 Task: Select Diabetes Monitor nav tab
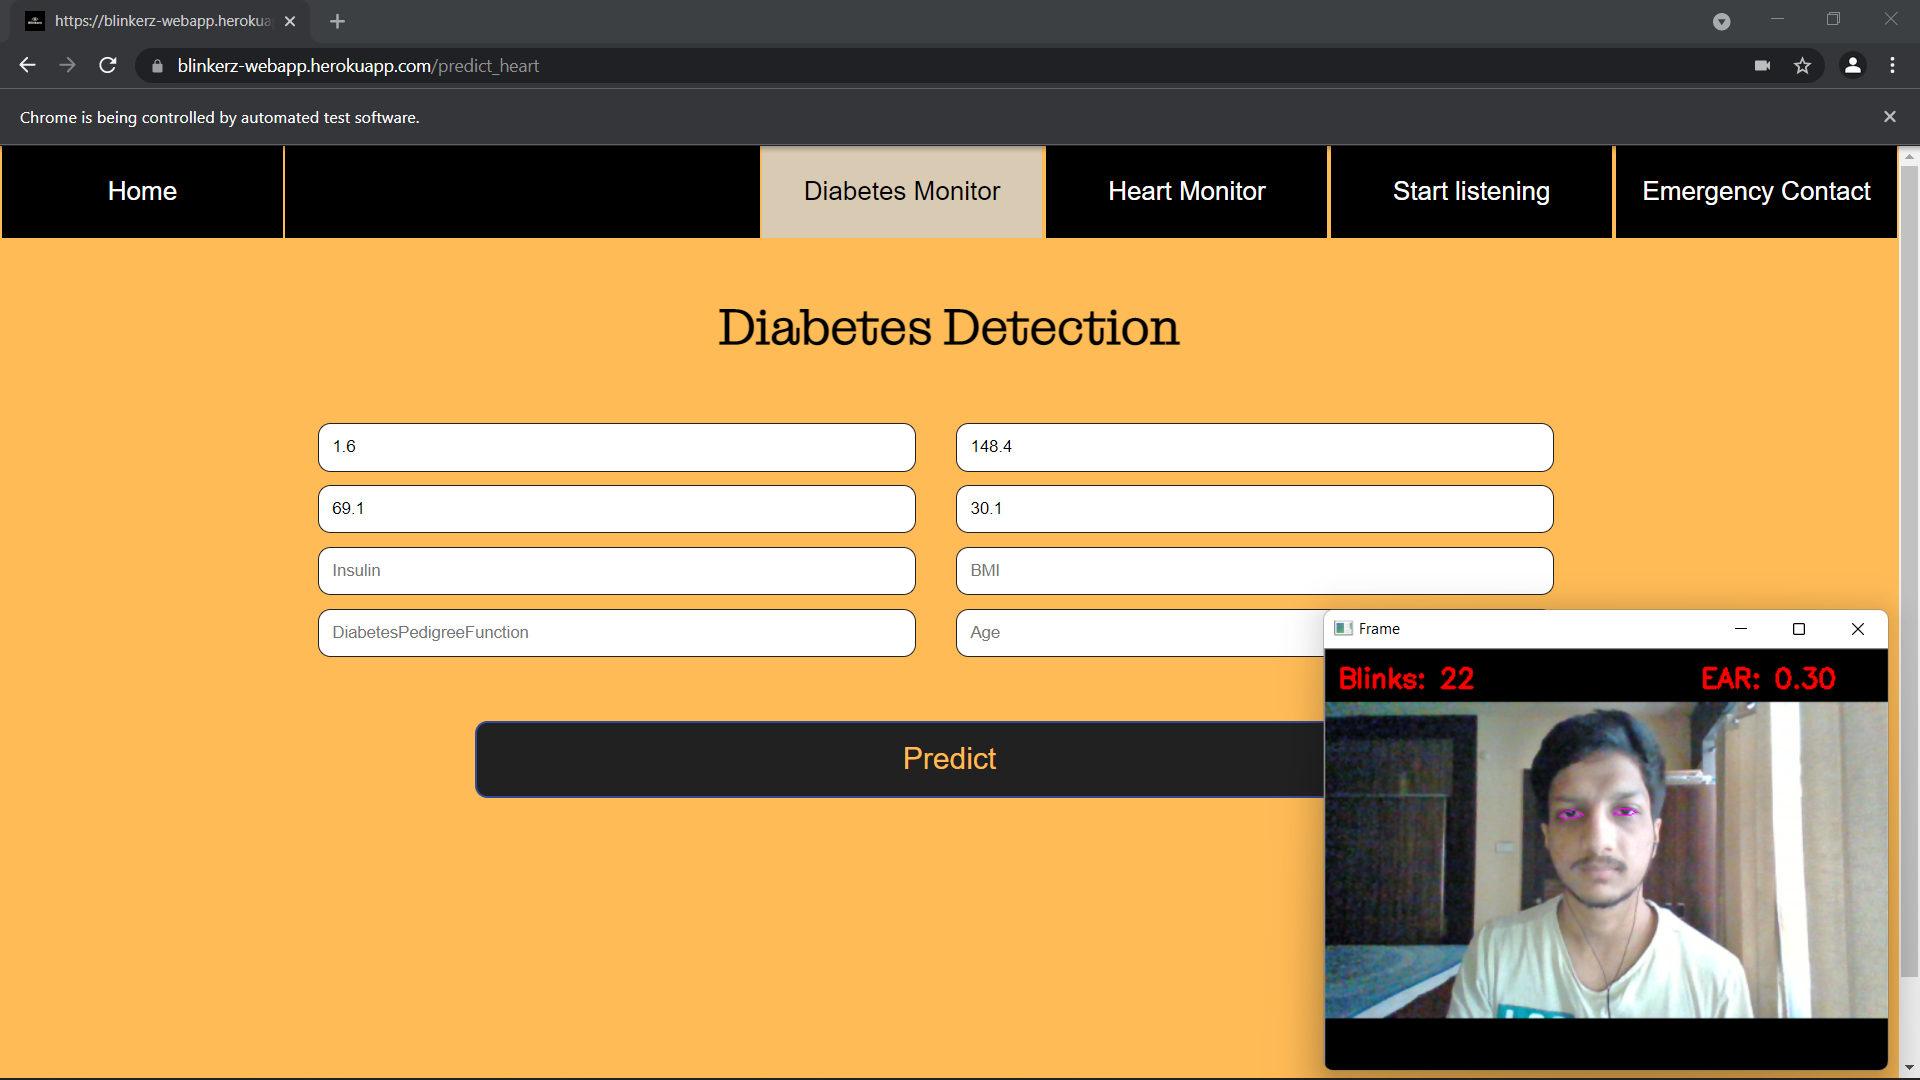[901, 191]
